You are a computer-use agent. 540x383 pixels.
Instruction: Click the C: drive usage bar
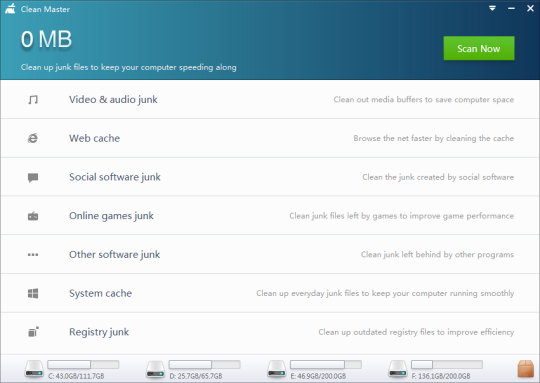pyautogui.click(x=83, y=364)
